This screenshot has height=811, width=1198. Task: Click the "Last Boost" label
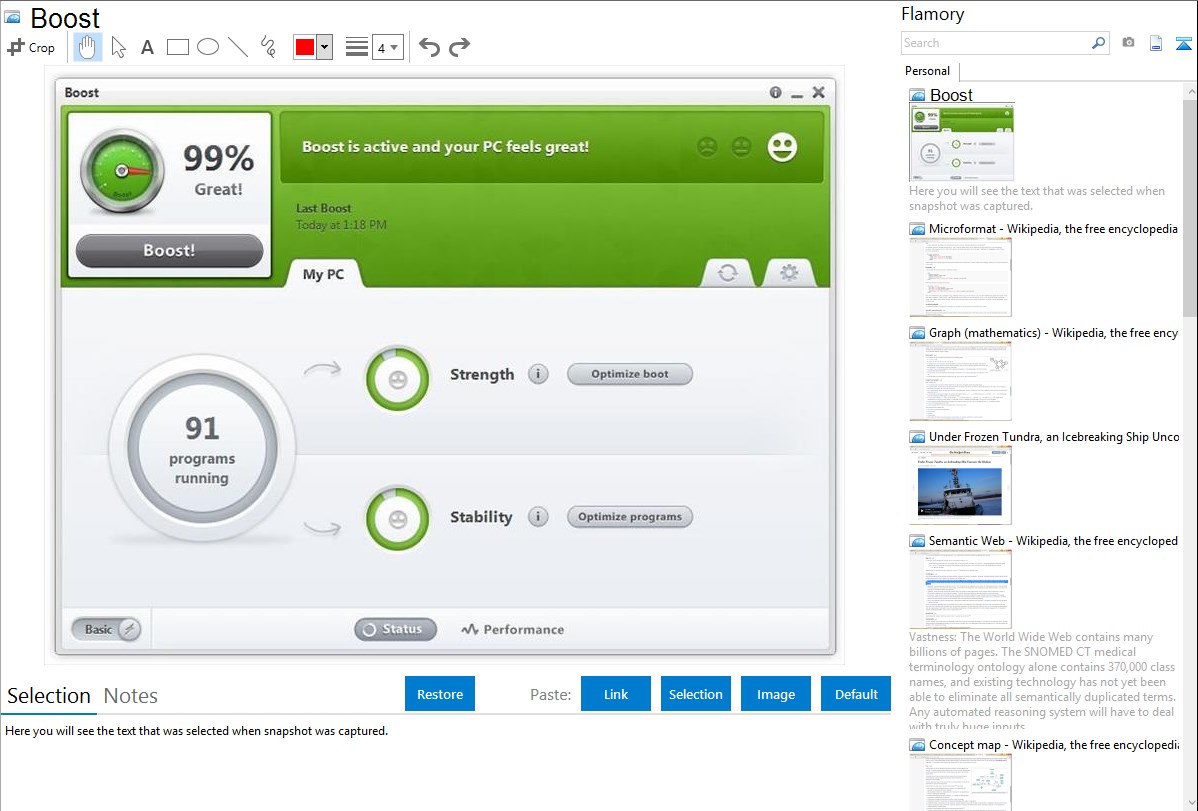pyautogui.click(x=324, y=208)
